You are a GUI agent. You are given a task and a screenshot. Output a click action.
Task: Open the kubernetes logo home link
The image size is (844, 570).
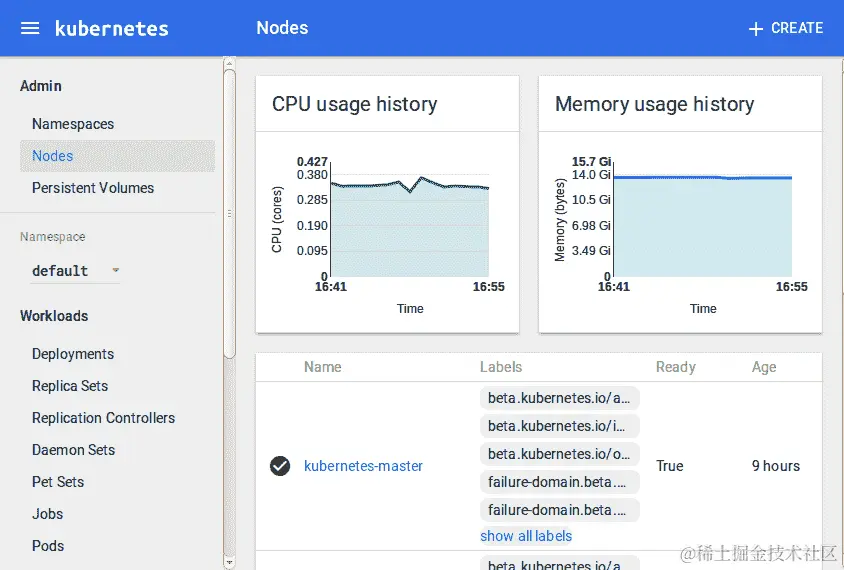point(111,28)
